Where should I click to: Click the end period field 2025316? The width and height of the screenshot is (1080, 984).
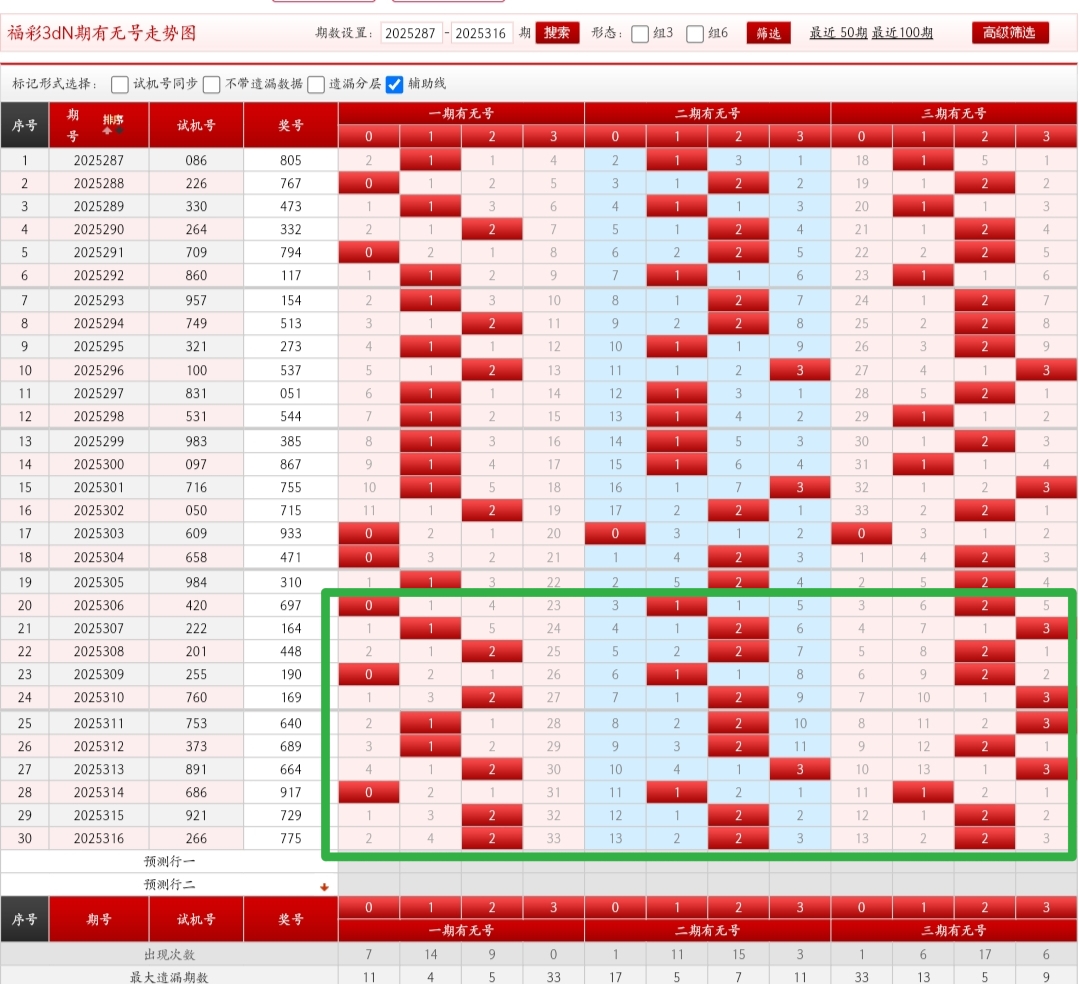[x=481, y=33]
